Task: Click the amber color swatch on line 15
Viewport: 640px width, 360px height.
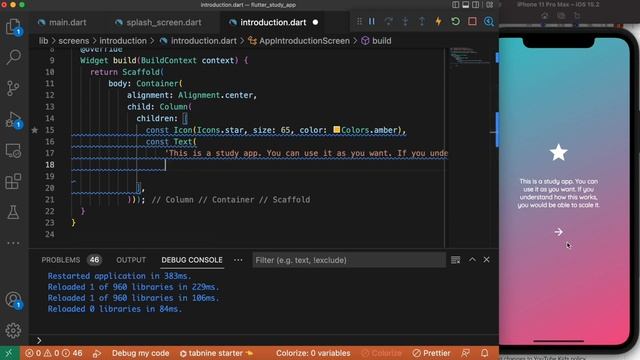Action: point(336,130)
